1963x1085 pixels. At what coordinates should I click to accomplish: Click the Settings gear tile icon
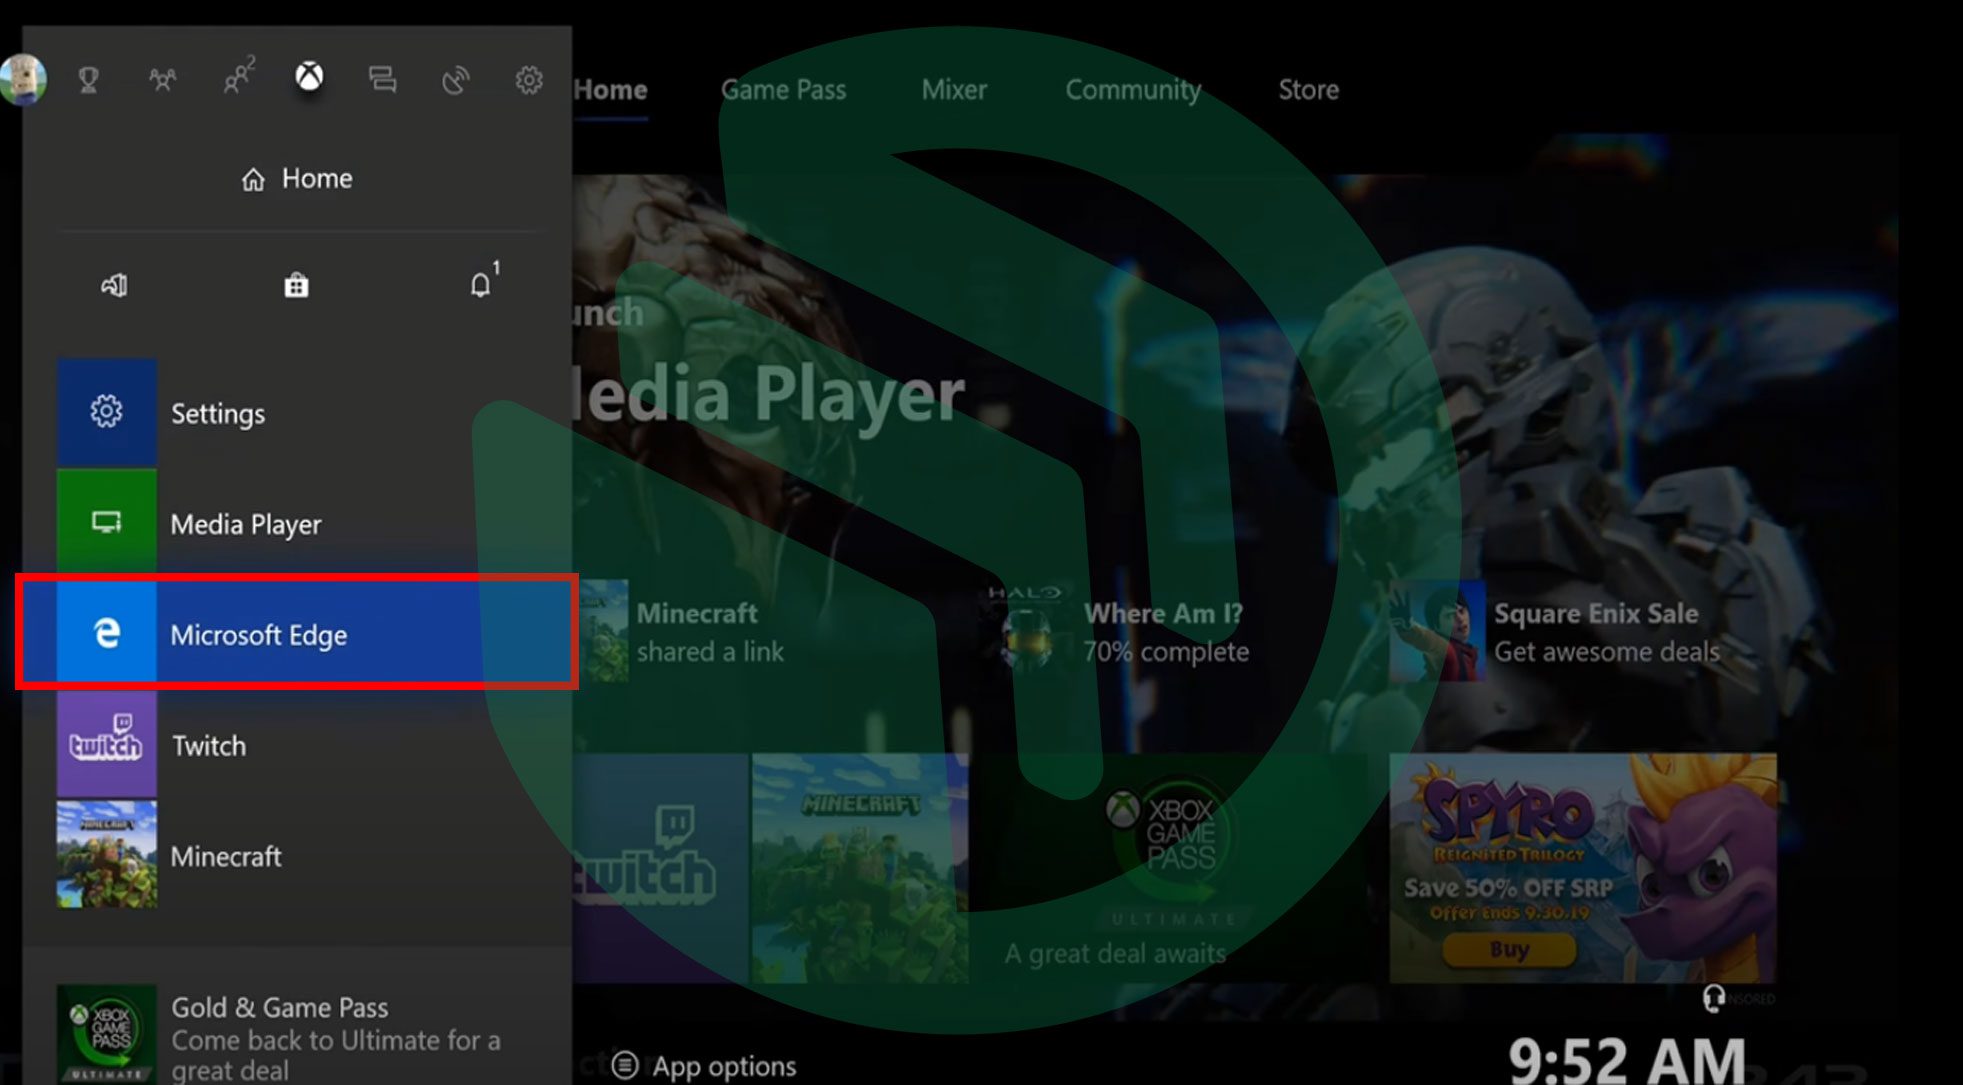[x=106, y=412]
